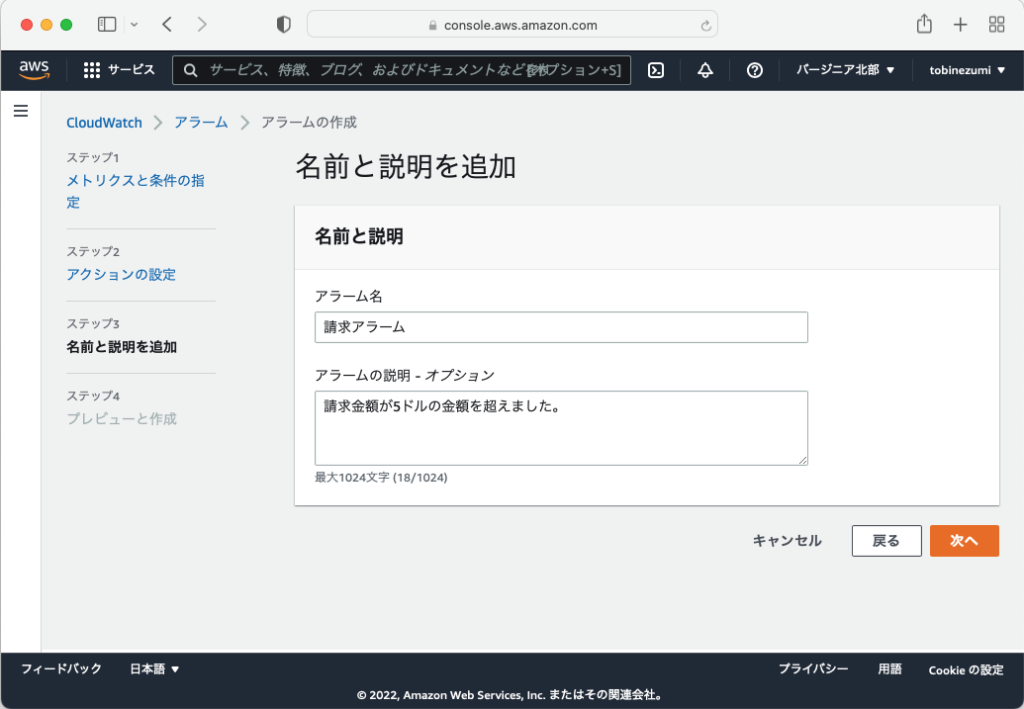Click the 戻る button

pos(886,541)
